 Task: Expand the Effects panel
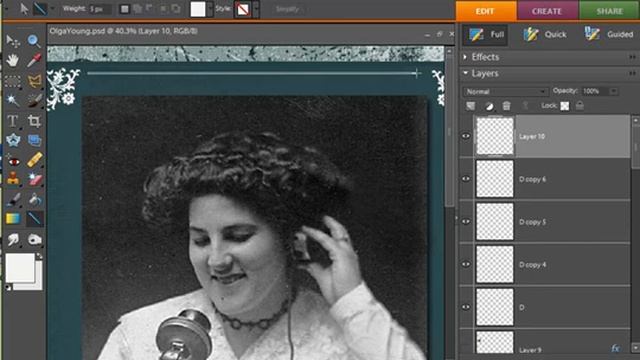[x=465, y=57]
